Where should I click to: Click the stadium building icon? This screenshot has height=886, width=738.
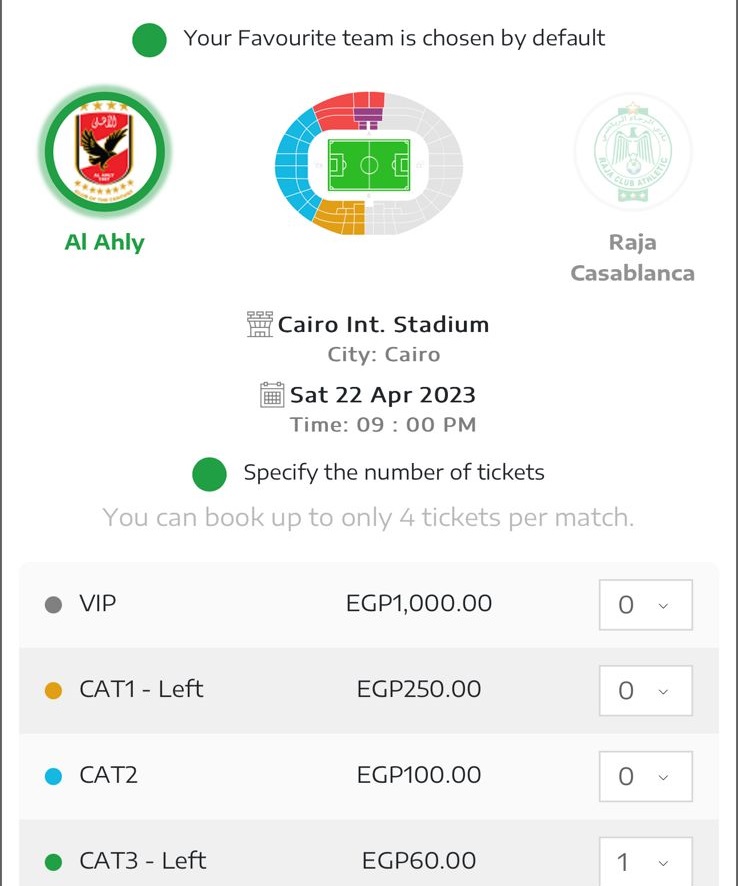pyautogui.click(x=260, y=324)
